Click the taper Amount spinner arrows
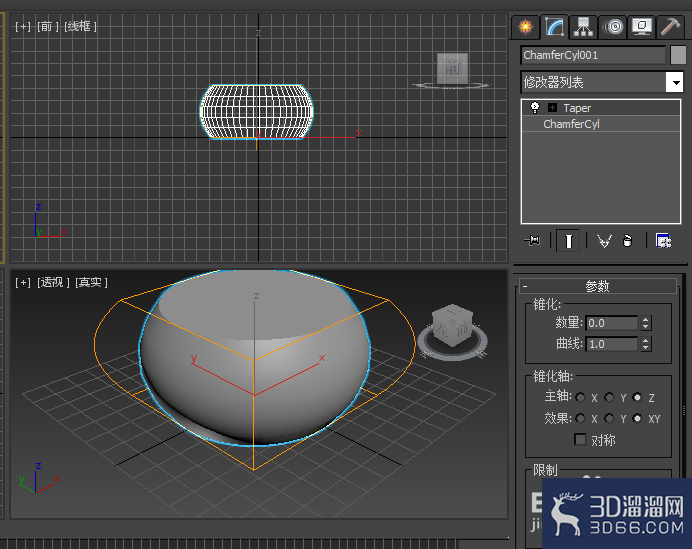 (646, 323)
